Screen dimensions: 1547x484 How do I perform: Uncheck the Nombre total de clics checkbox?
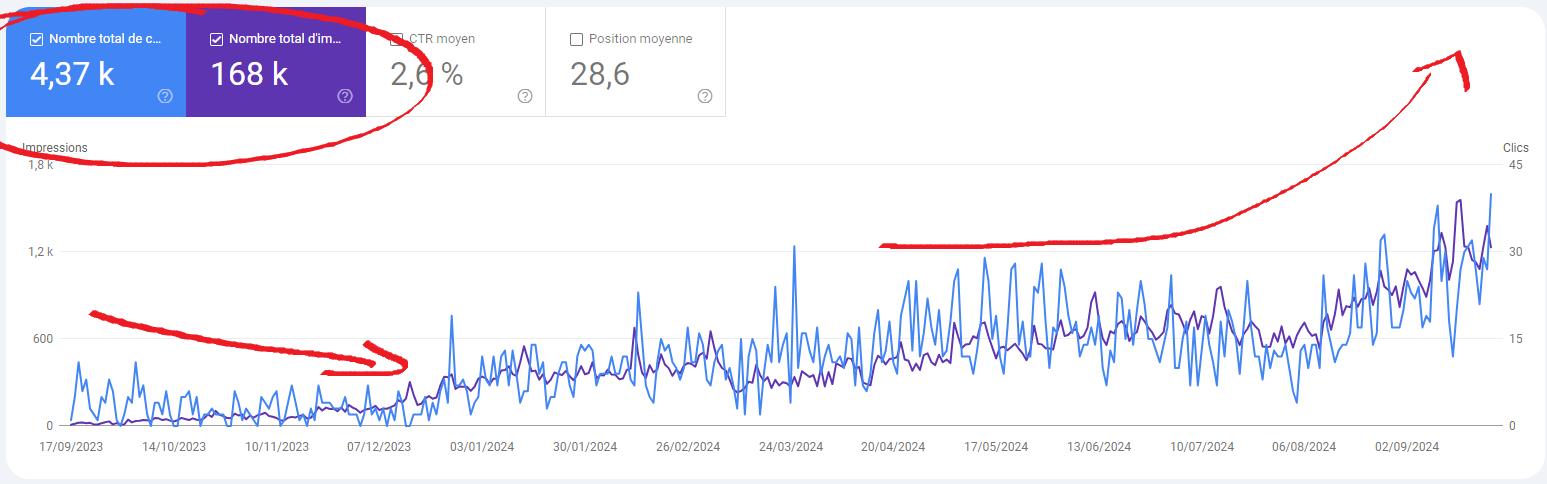pyautogui.click(x=37, y=39)
